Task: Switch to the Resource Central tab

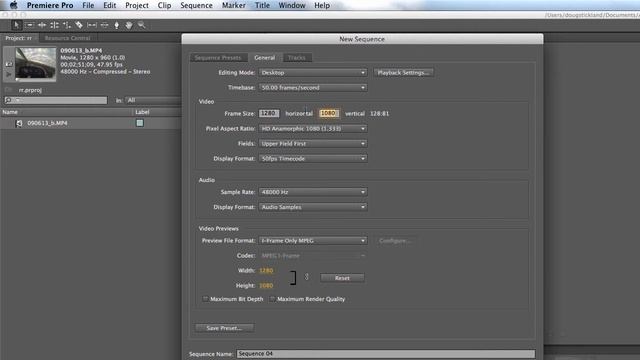Action: (67, 38)
